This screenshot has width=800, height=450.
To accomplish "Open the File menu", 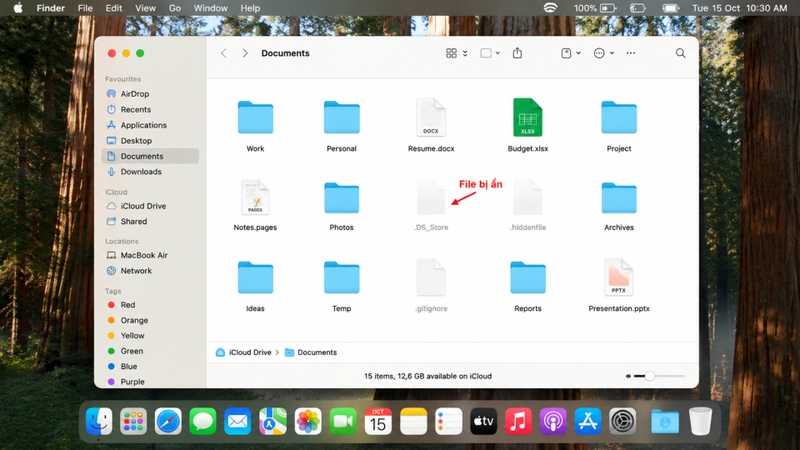I will tap(85, 8).
